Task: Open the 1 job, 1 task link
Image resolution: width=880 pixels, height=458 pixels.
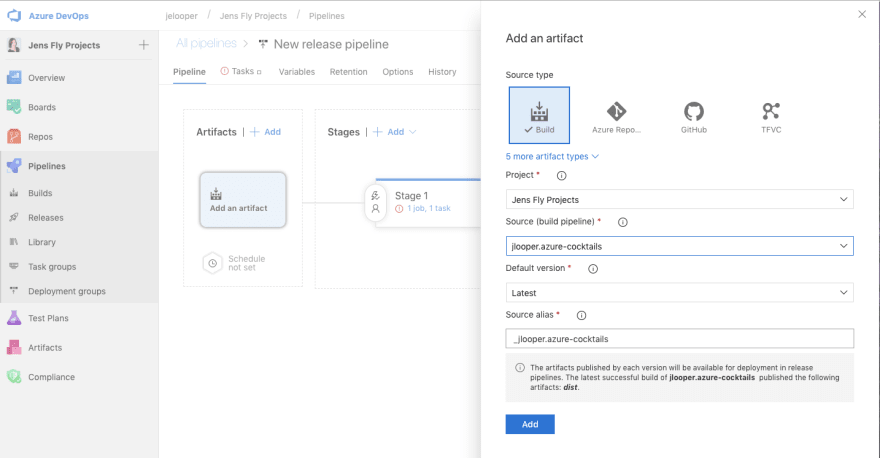Action: (x=429, y=208)
